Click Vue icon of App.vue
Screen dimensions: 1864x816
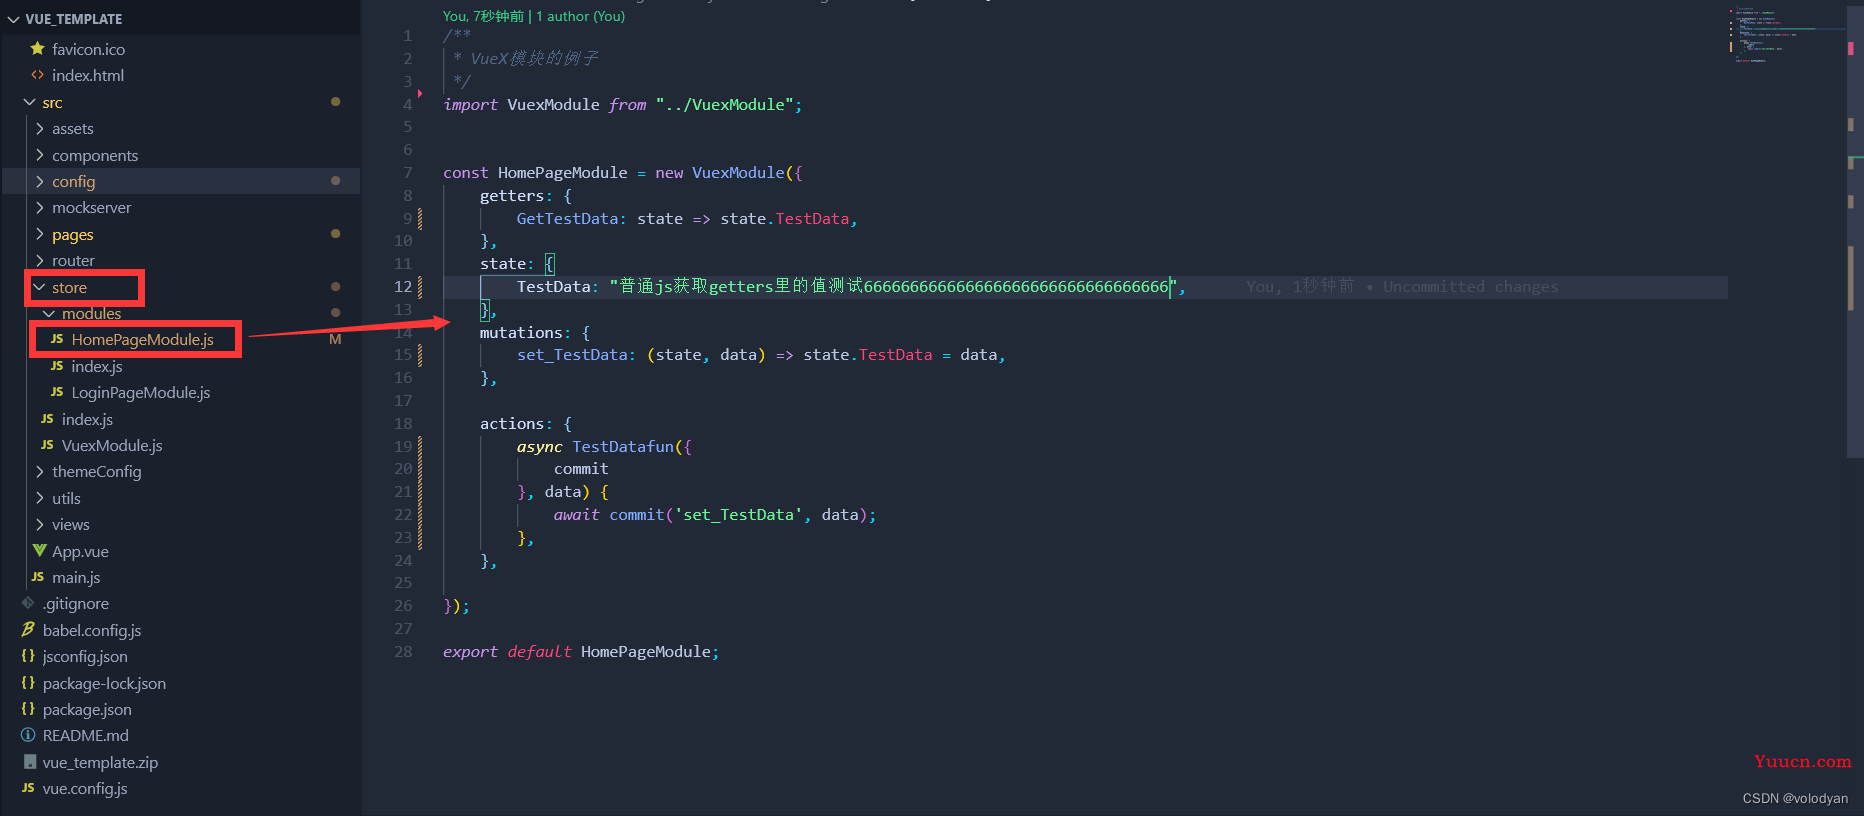click(x=39, y=551)
